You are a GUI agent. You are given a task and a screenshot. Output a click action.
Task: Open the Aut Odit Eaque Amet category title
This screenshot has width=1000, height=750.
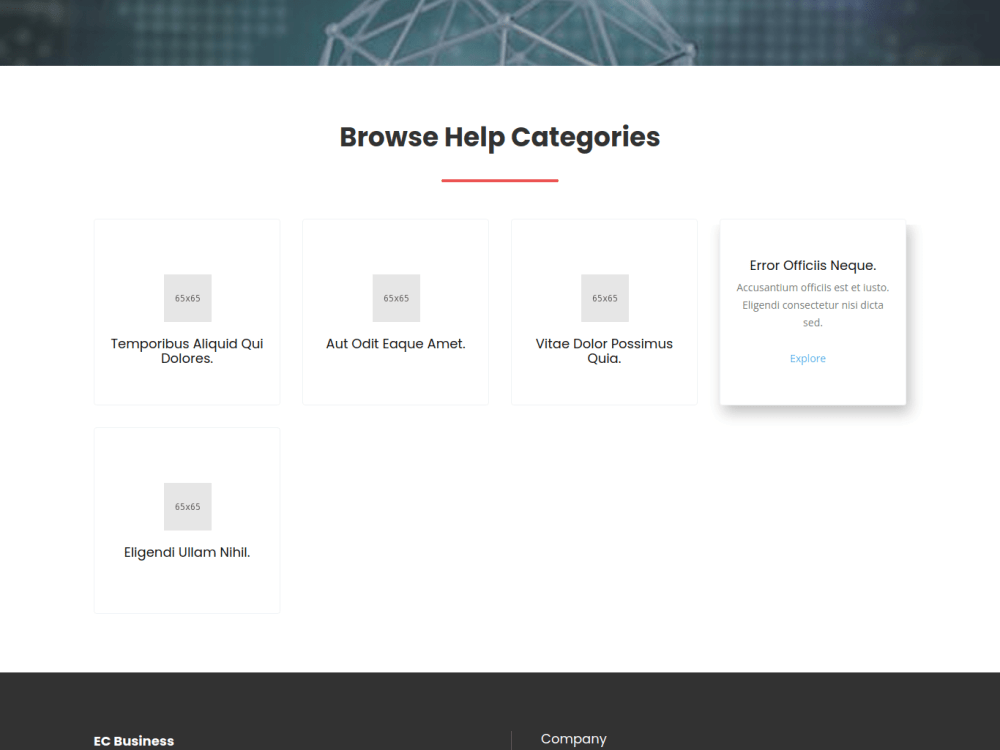pyautogui.click(x=395, y=344)
